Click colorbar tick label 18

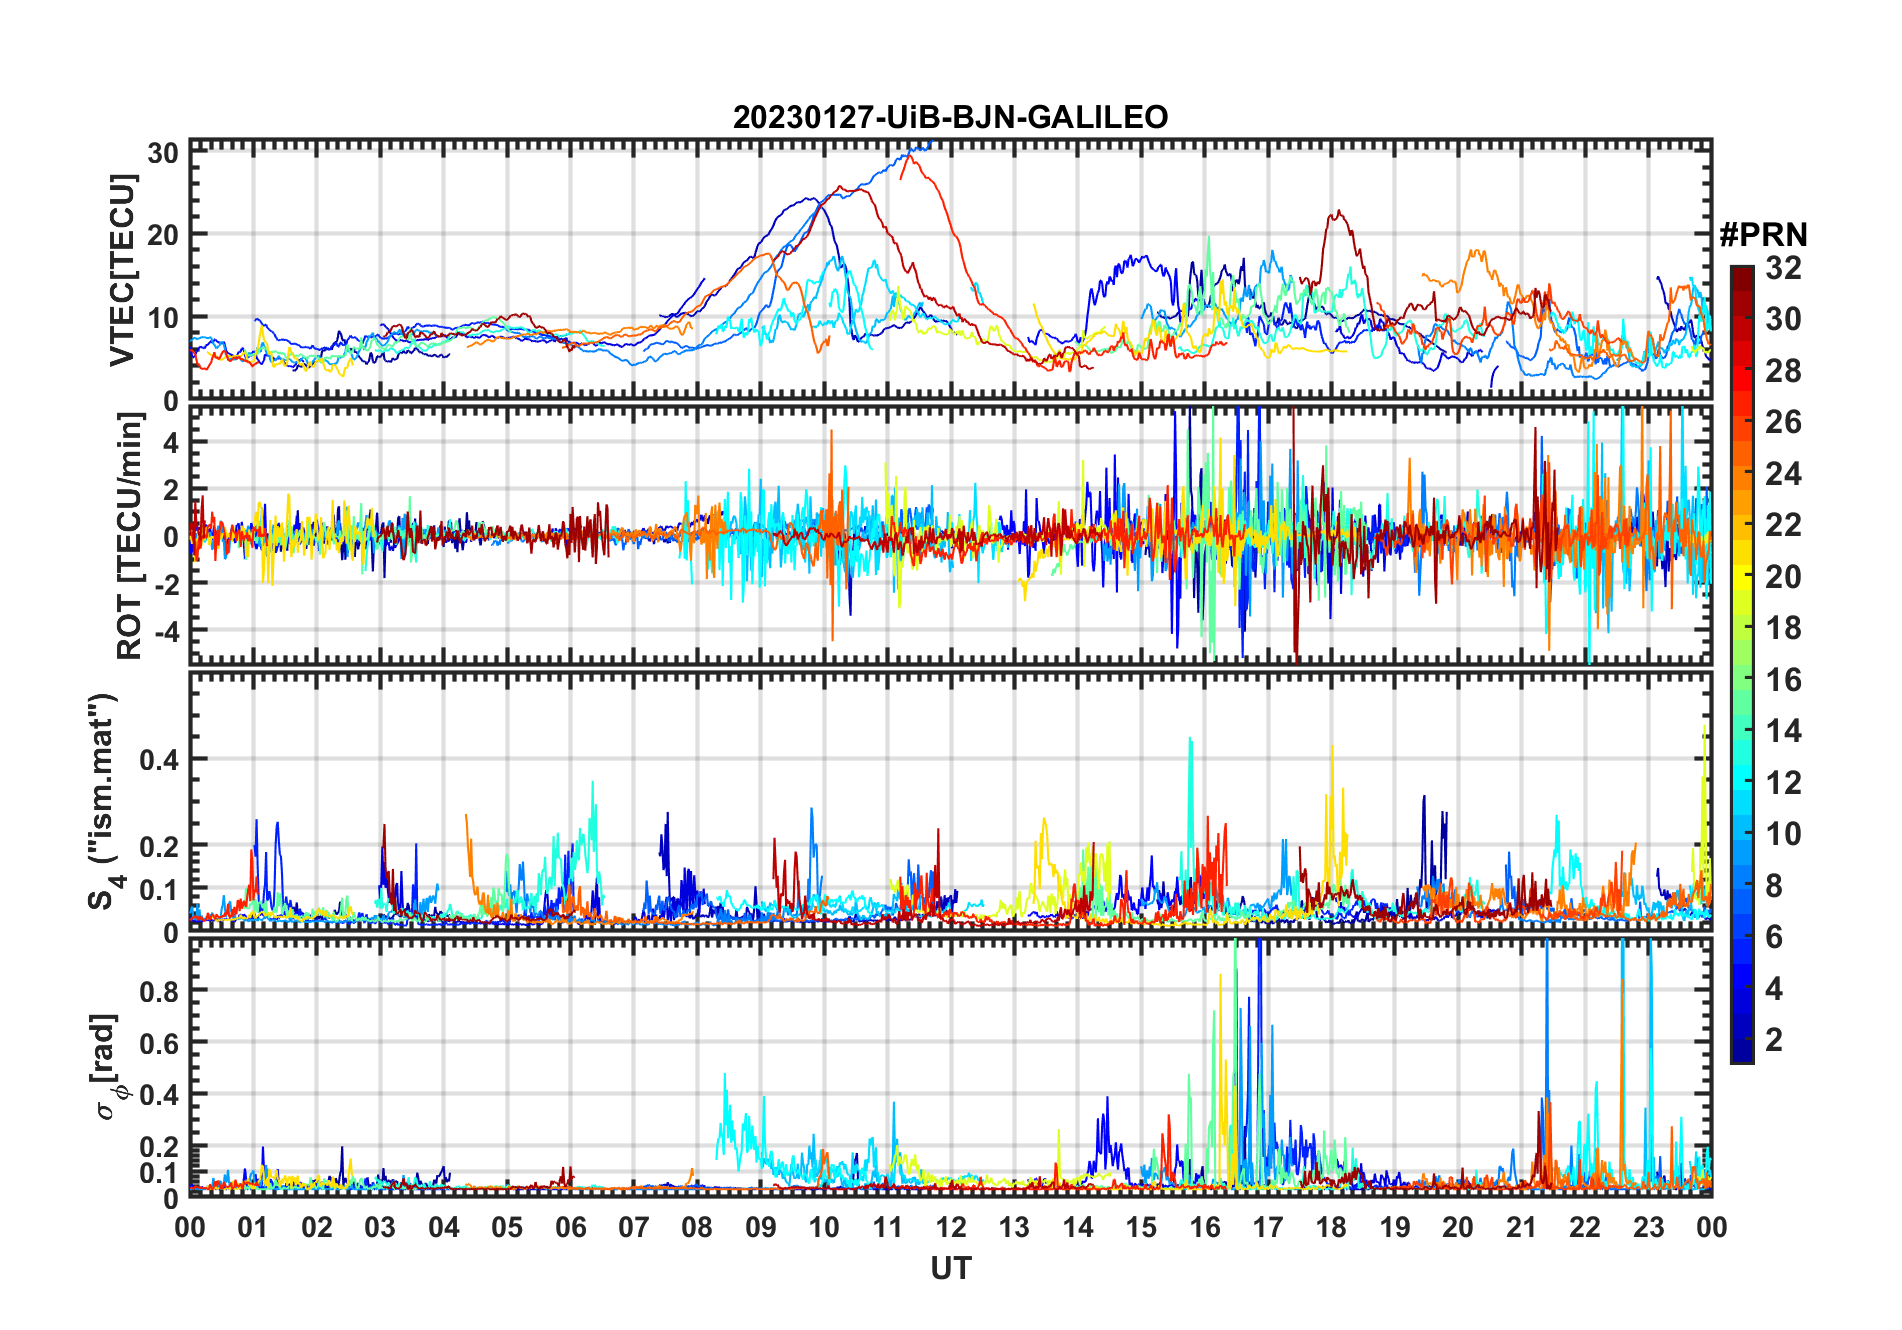coord(1783,628)
